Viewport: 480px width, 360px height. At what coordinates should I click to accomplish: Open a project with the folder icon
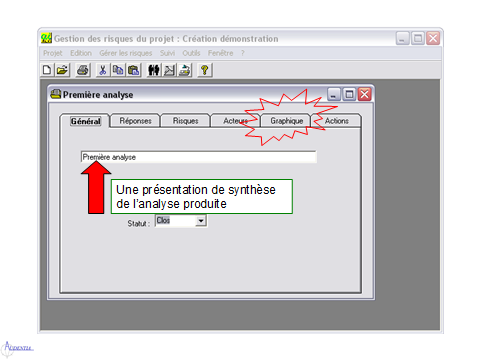62,70
